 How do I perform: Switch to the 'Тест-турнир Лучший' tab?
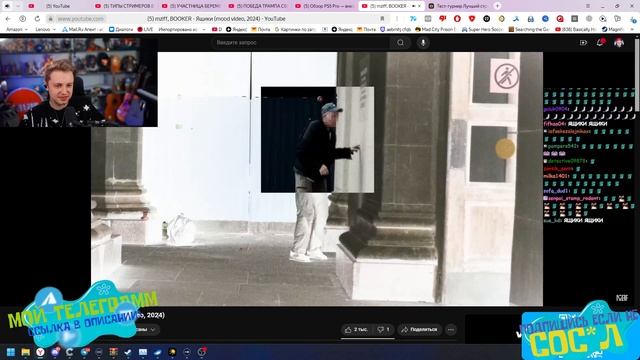pyautogui.click(x=458, y=6)
